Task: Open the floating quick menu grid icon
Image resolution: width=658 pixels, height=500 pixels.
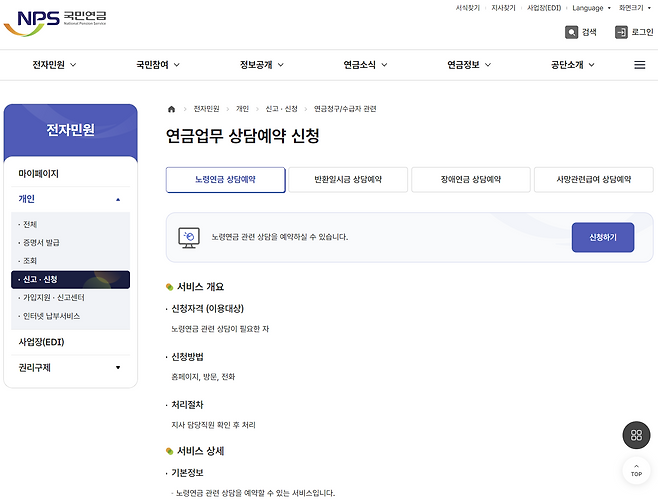Action: (x=636, y=435)
